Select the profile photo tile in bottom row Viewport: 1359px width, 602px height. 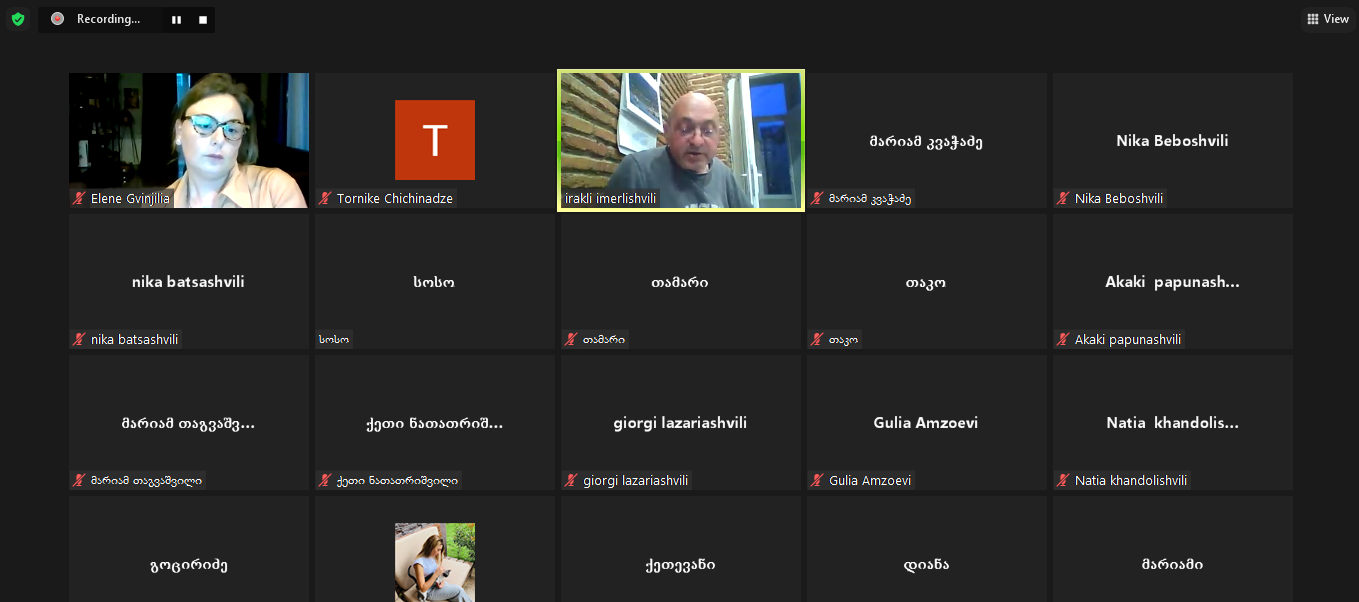click(434, 560)
